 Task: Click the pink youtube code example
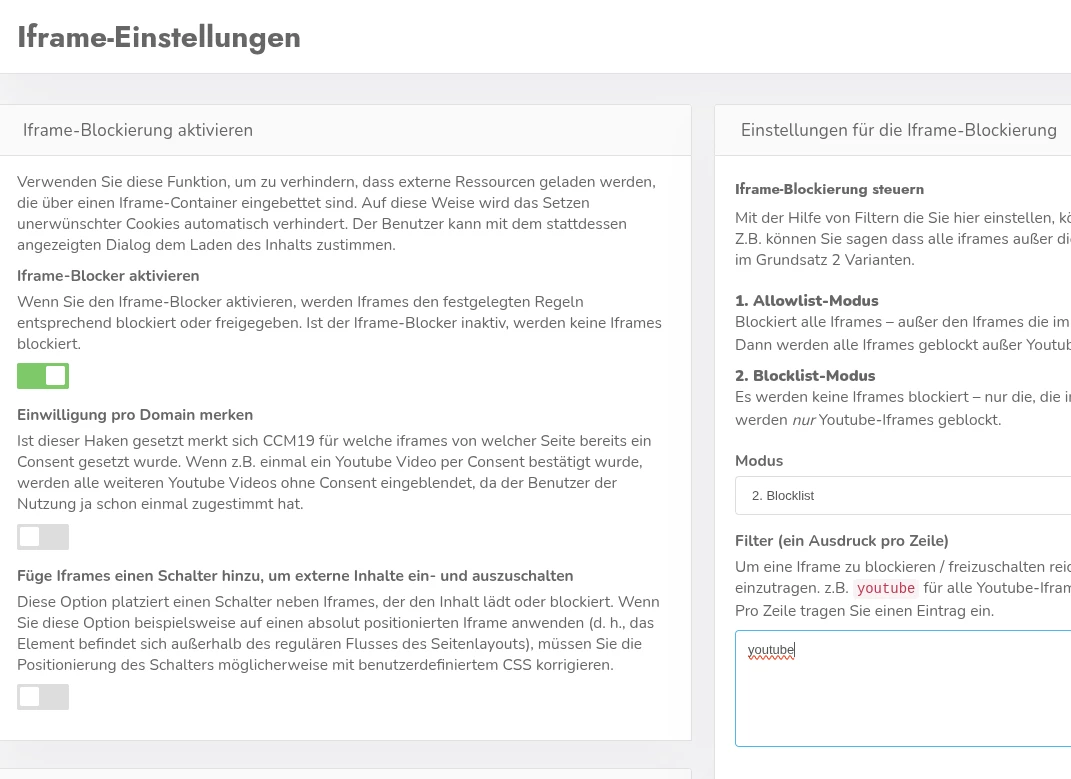[885, 589]
